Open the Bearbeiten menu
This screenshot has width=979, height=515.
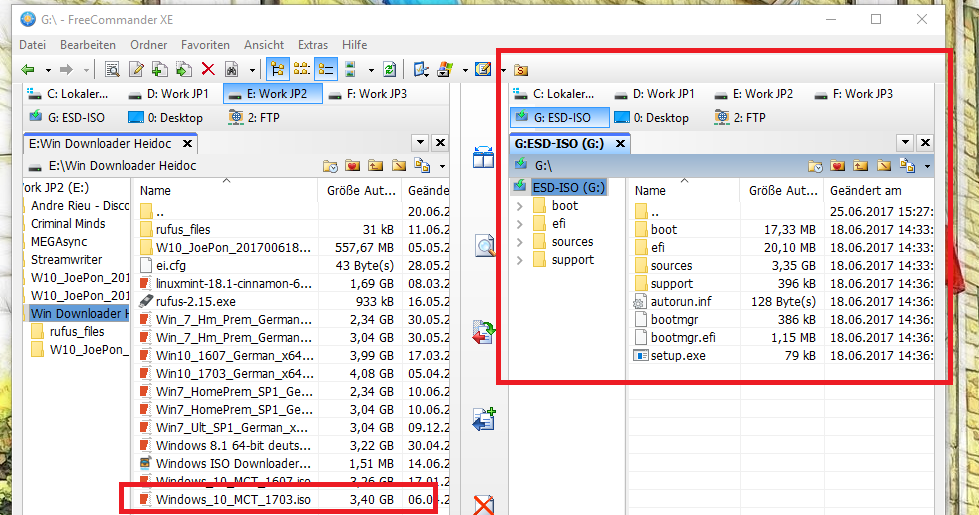click(x=88, y=45)
